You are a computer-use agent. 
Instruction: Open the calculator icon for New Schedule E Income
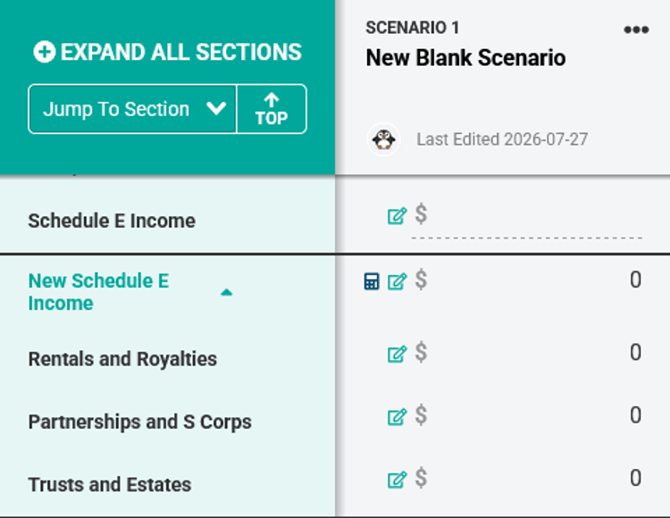(371, 281)
